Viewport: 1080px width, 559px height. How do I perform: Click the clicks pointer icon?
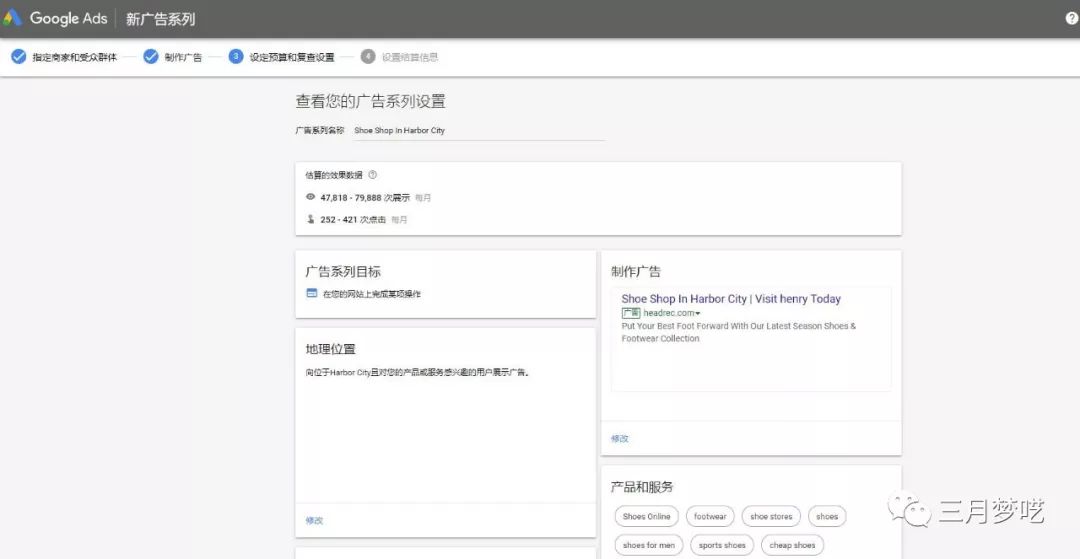point(310,219)
